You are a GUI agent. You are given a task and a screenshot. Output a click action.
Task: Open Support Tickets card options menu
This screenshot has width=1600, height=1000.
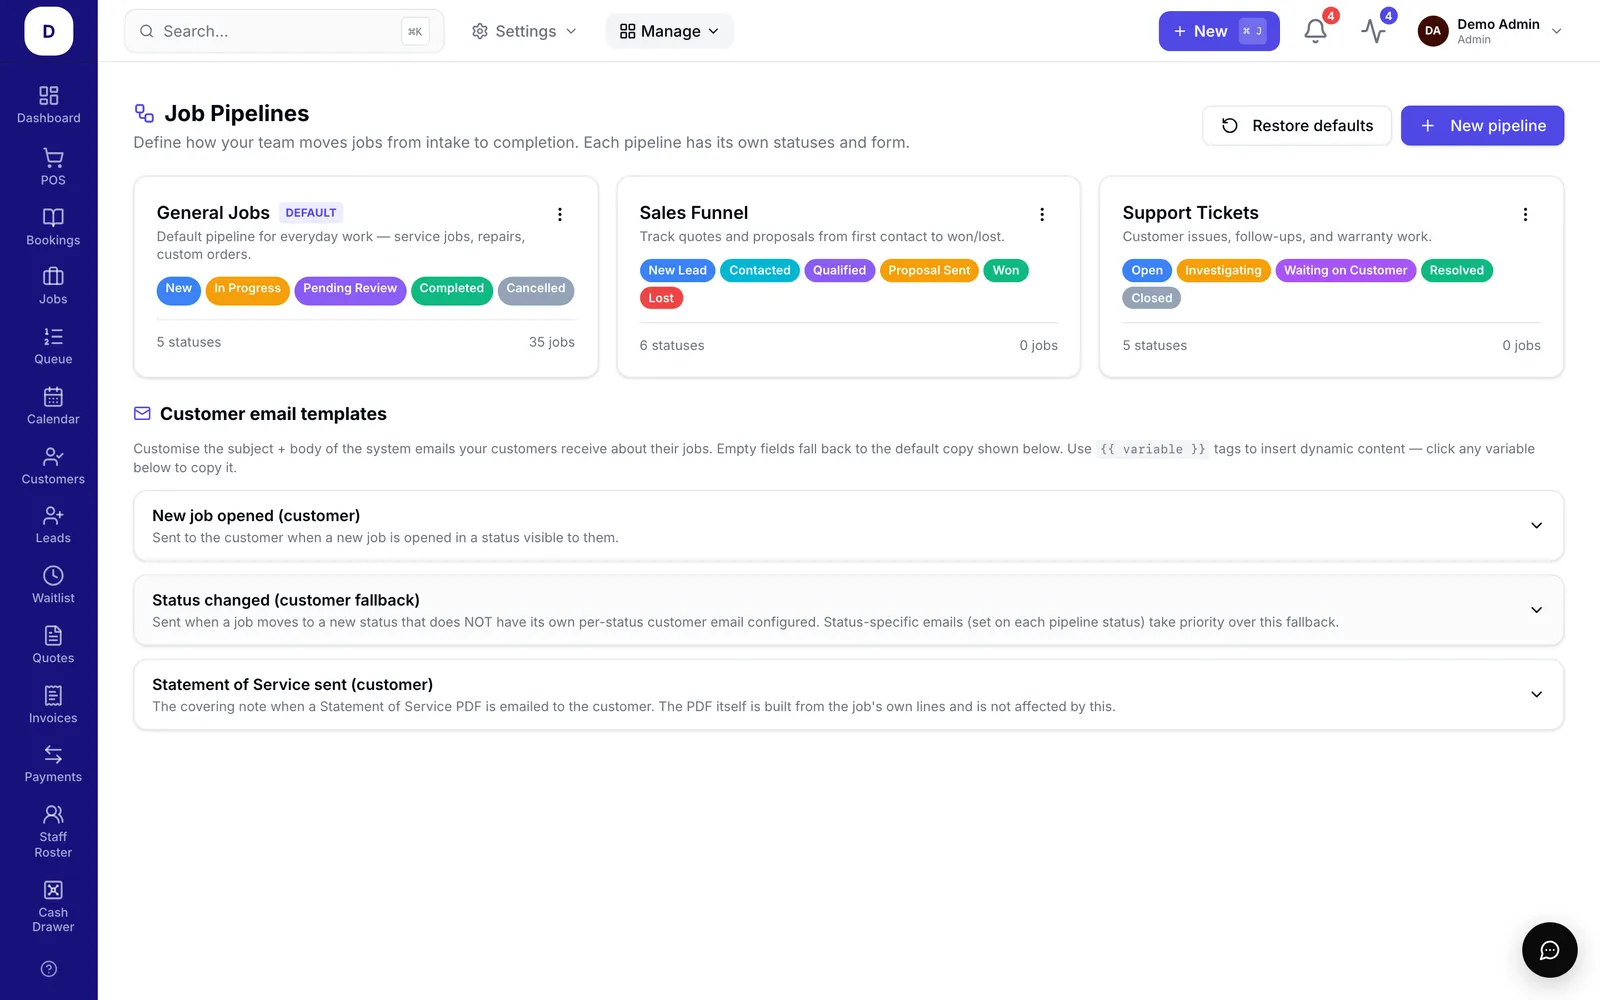click(1525, 214)
